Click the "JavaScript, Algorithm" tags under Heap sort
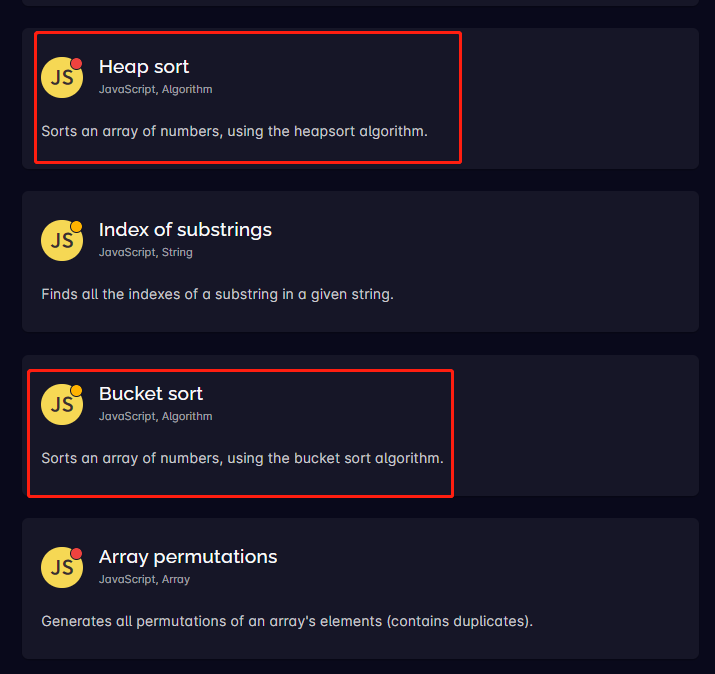The image size is (715, 674). [x=155, y=90]
